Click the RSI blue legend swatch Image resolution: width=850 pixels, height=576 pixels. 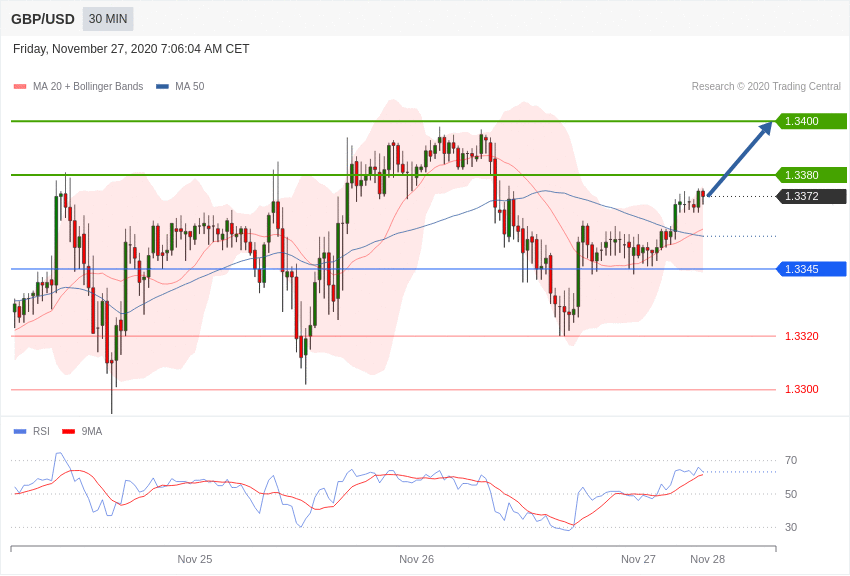pos(20,431)
